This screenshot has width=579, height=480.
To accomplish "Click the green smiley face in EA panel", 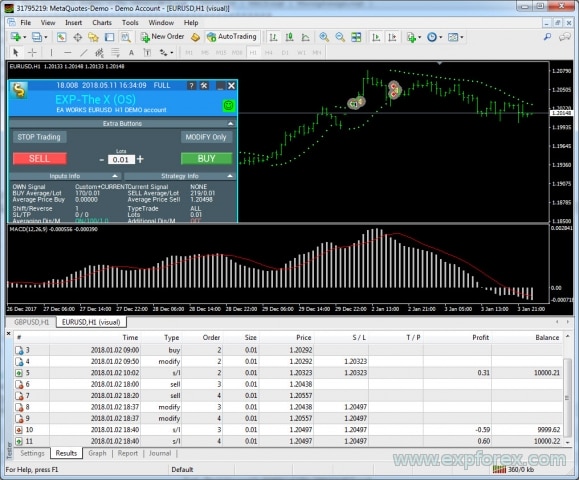I will (x=229, y=106).
